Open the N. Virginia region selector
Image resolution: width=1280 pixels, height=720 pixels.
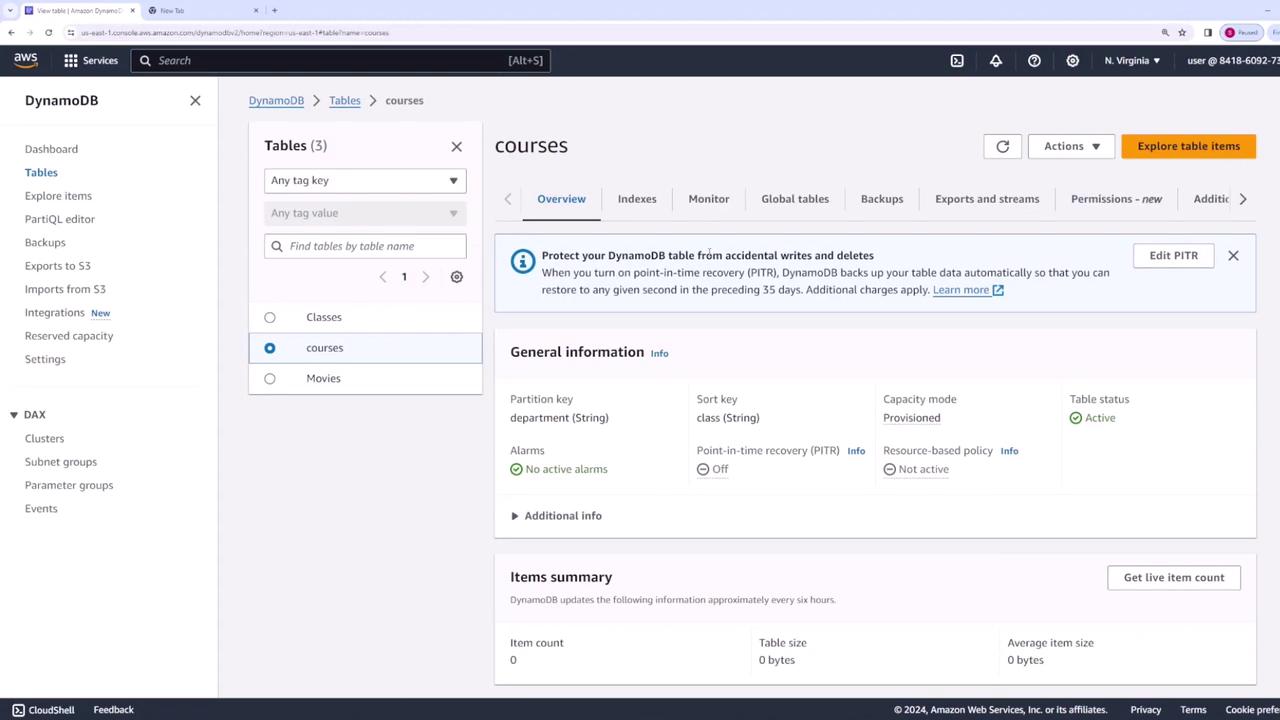[x=1132, y=60]
